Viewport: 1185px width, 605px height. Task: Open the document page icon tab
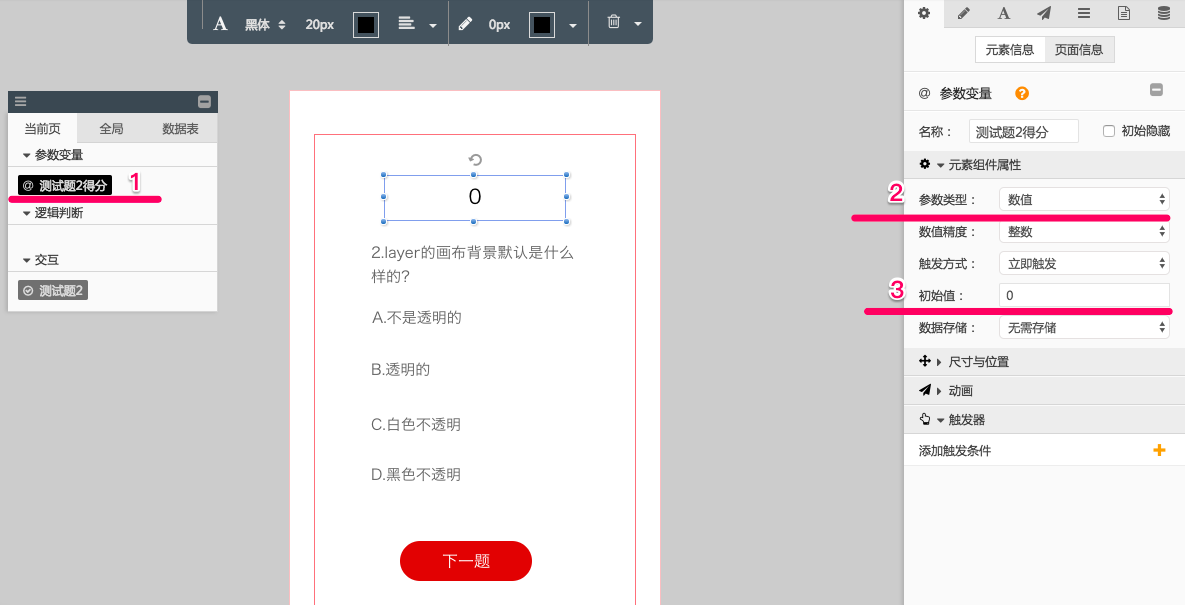[1124, 13]
